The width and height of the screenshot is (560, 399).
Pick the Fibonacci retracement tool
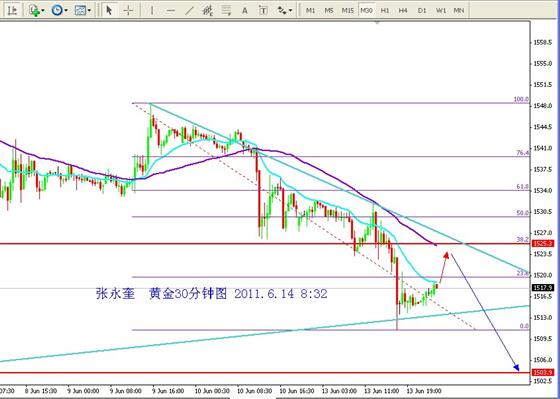[226, 10]
